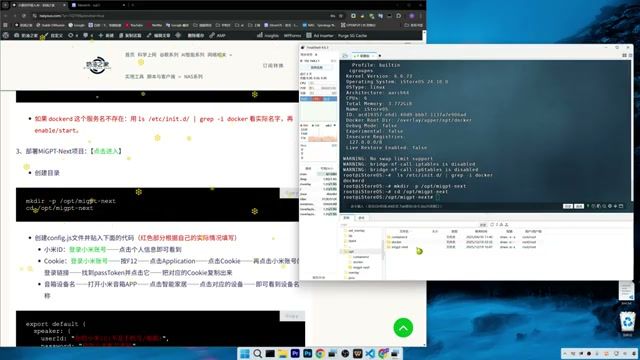The width and height of the screenshot is (640, 360).
Task: Click 订阅转换 in the site header
Action: [273, 66]
